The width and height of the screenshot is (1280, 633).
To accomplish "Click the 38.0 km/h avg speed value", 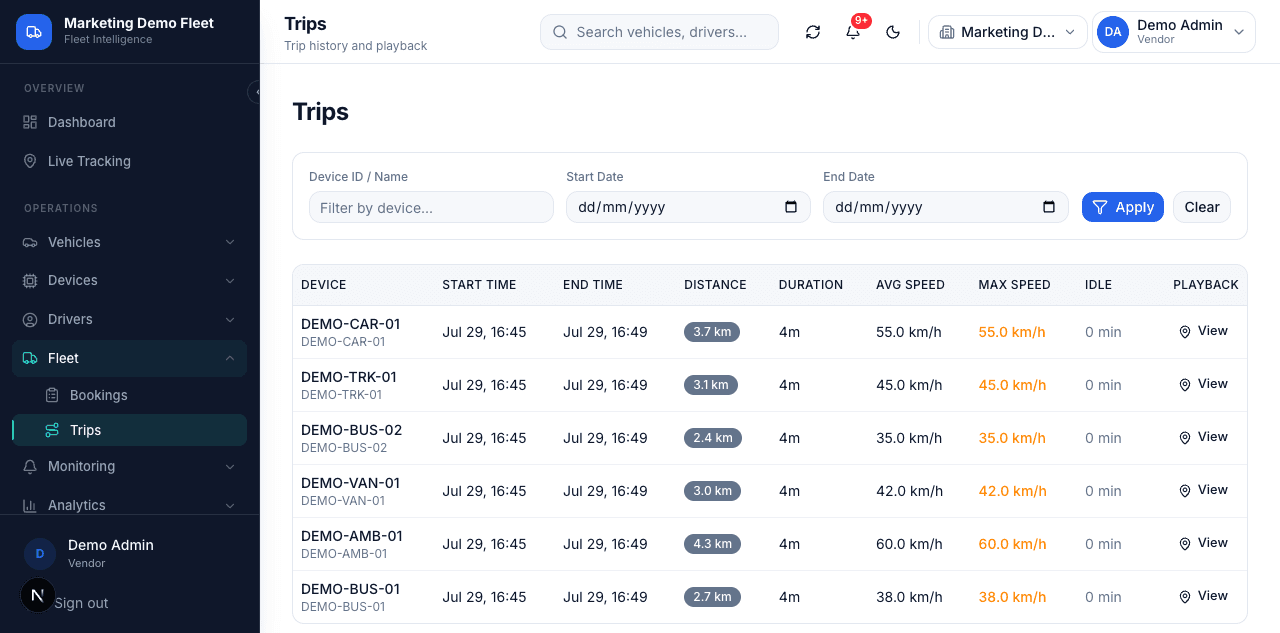I will point(909,597).
